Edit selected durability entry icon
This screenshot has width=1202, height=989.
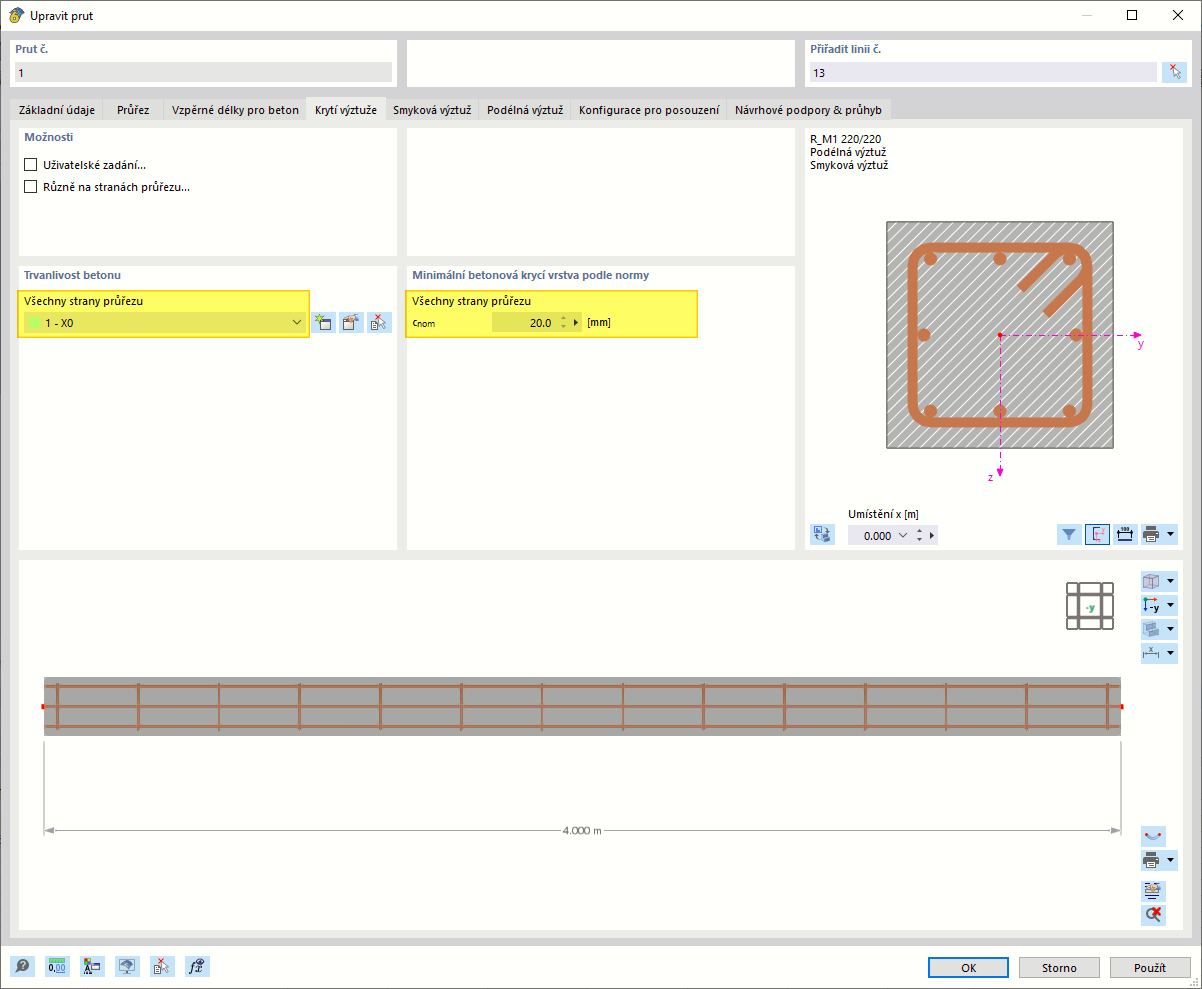(351, 322)
